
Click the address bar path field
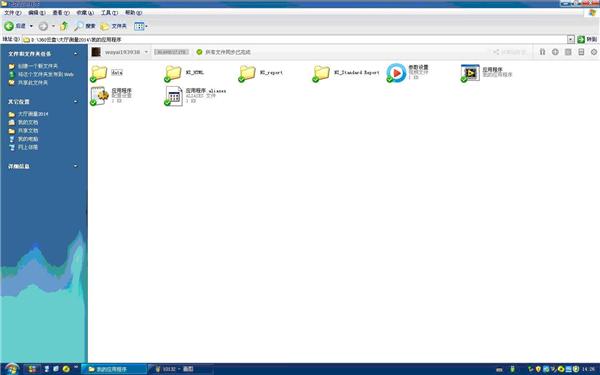tap(294, 39)
